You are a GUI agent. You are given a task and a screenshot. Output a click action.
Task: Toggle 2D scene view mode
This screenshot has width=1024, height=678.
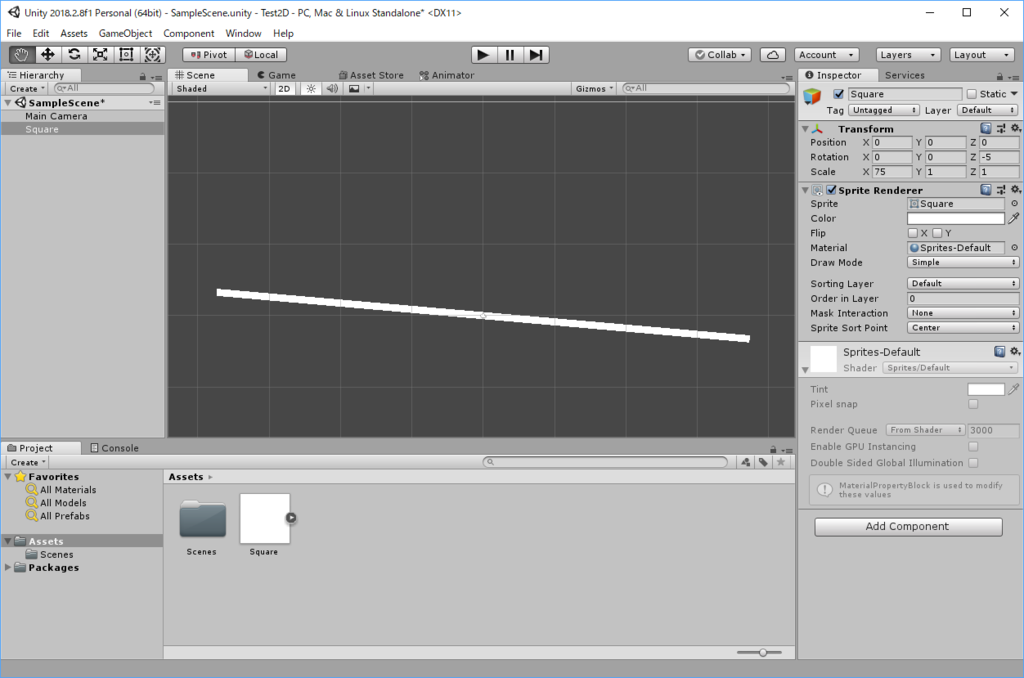click(284, 88)
